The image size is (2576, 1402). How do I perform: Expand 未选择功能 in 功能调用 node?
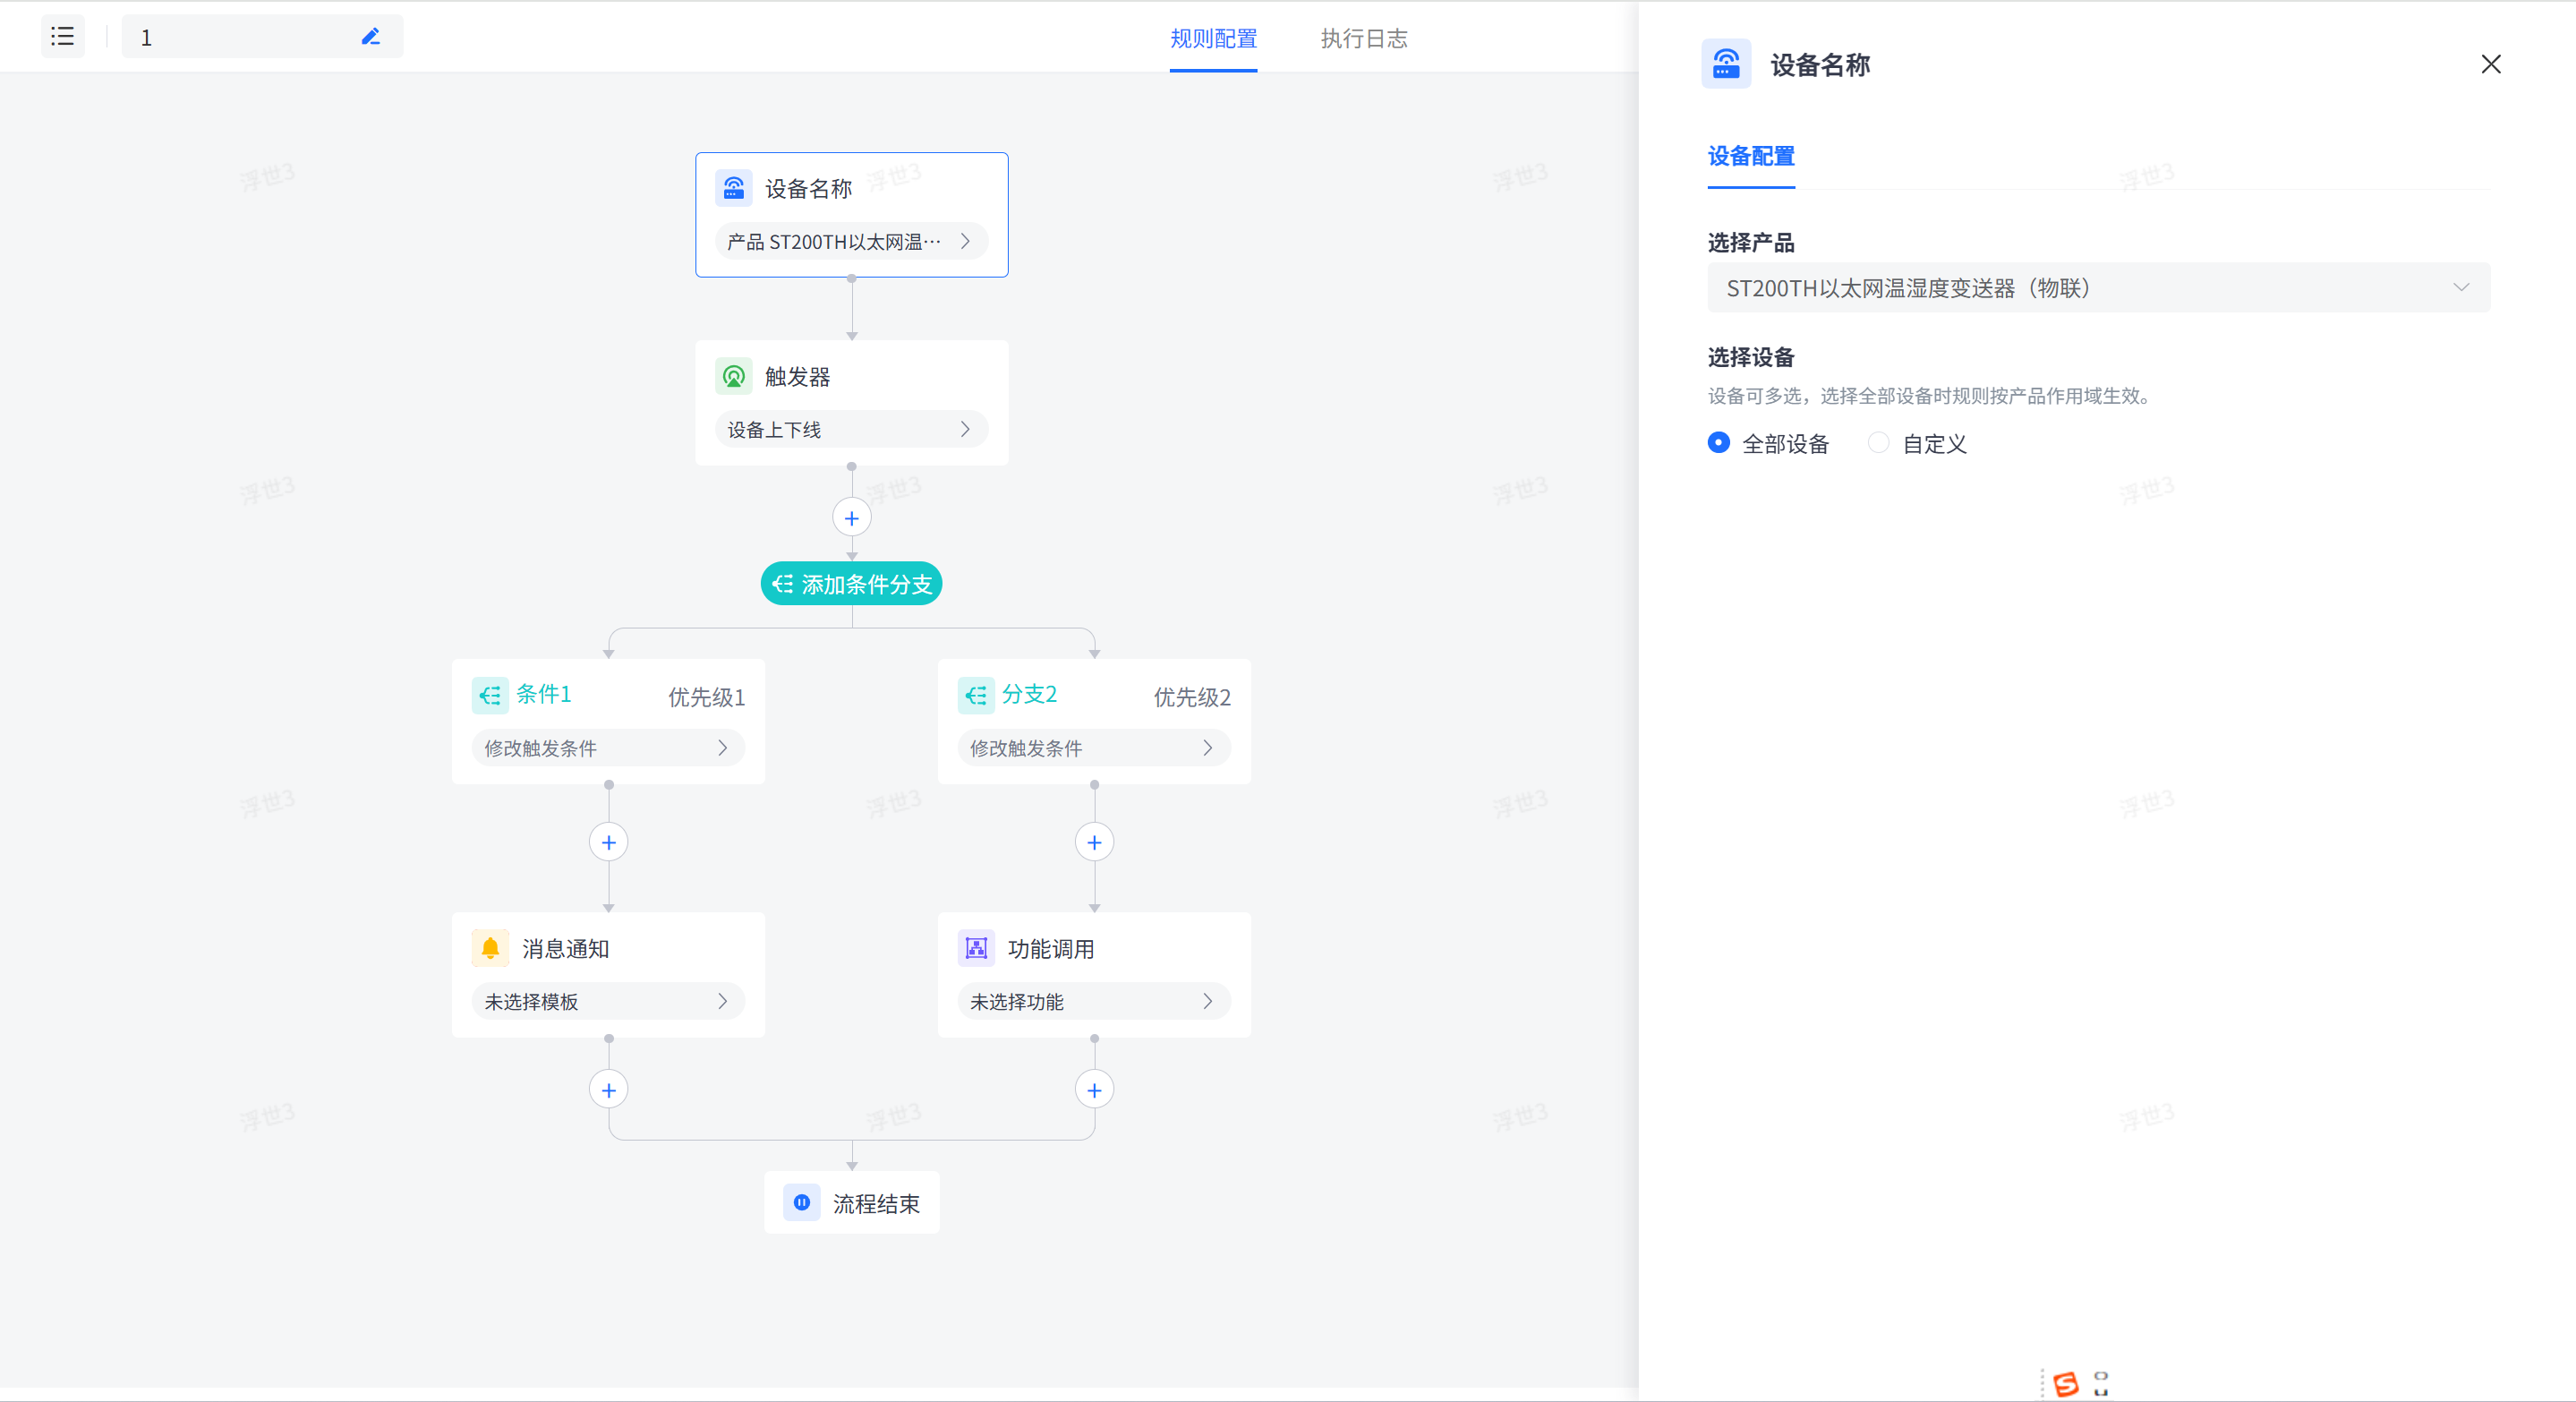1094,1001
